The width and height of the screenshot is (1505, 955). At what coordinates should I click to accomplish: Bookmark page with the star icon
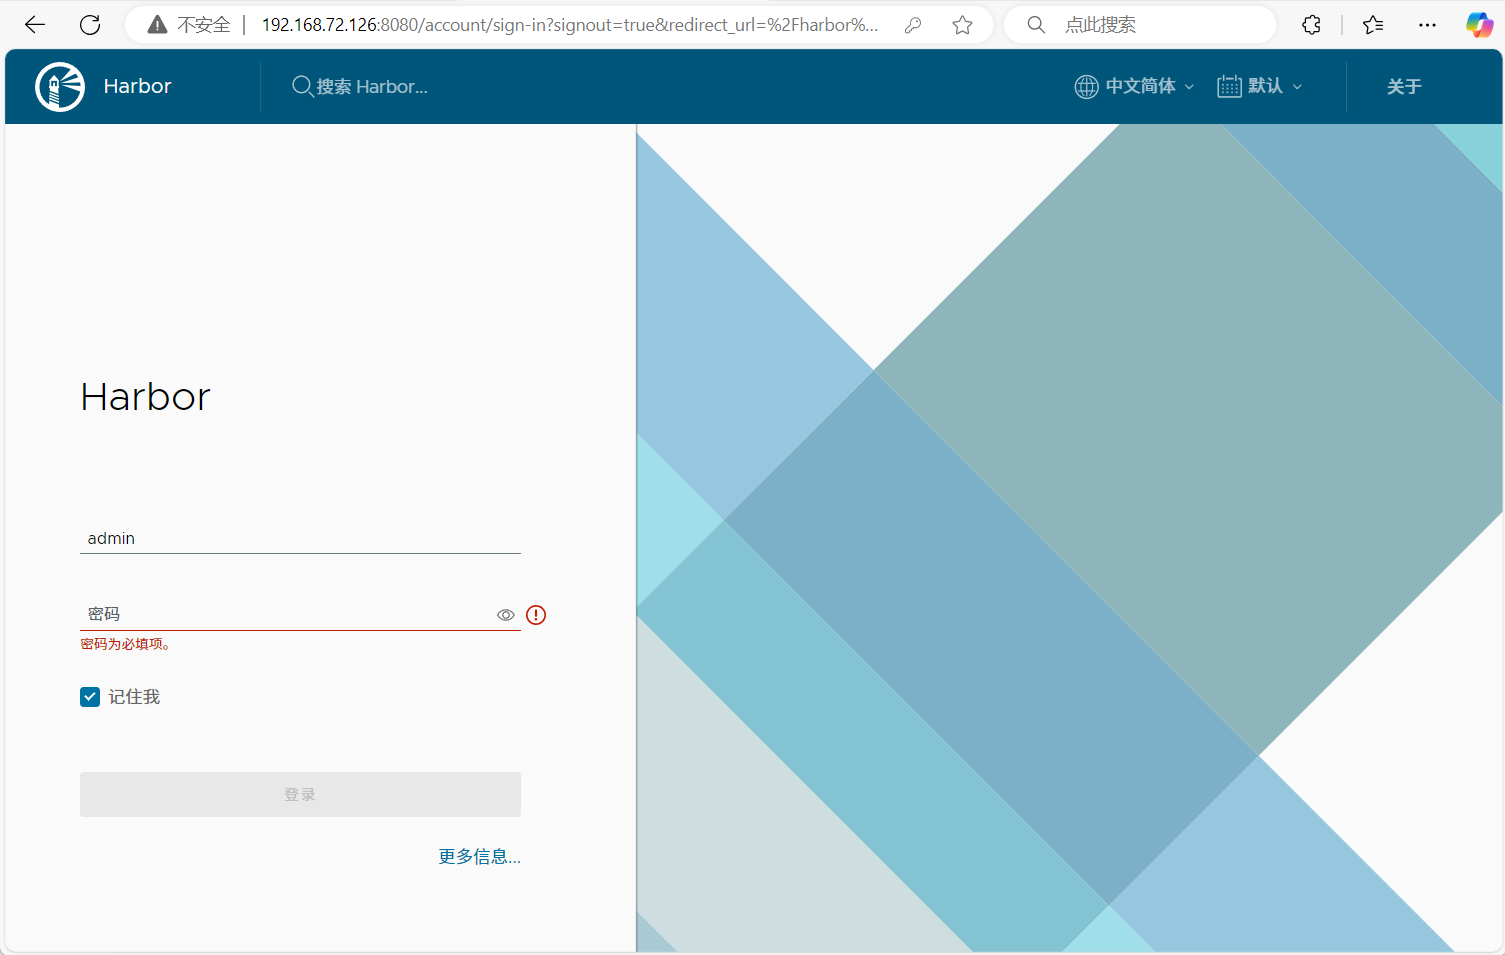coord(963,25)
